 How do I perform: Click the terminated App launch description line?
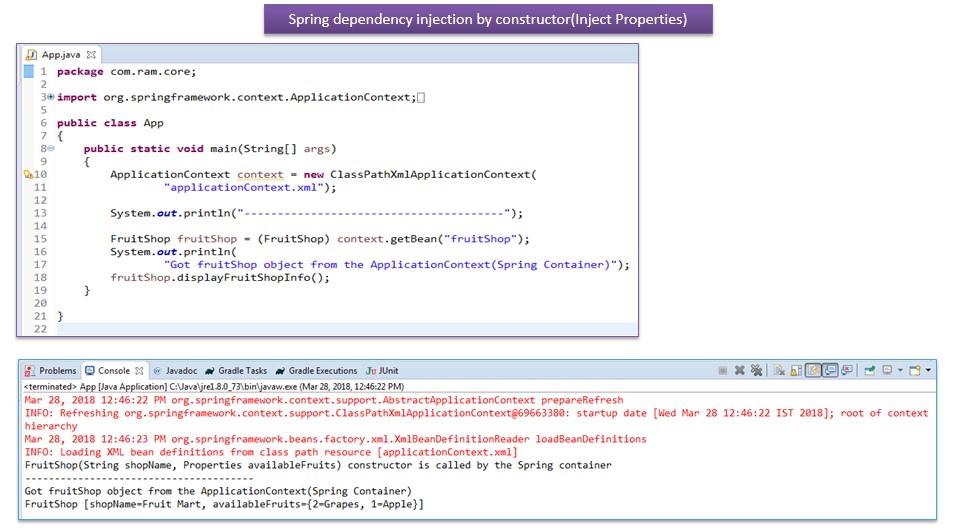tap(214, 387)
